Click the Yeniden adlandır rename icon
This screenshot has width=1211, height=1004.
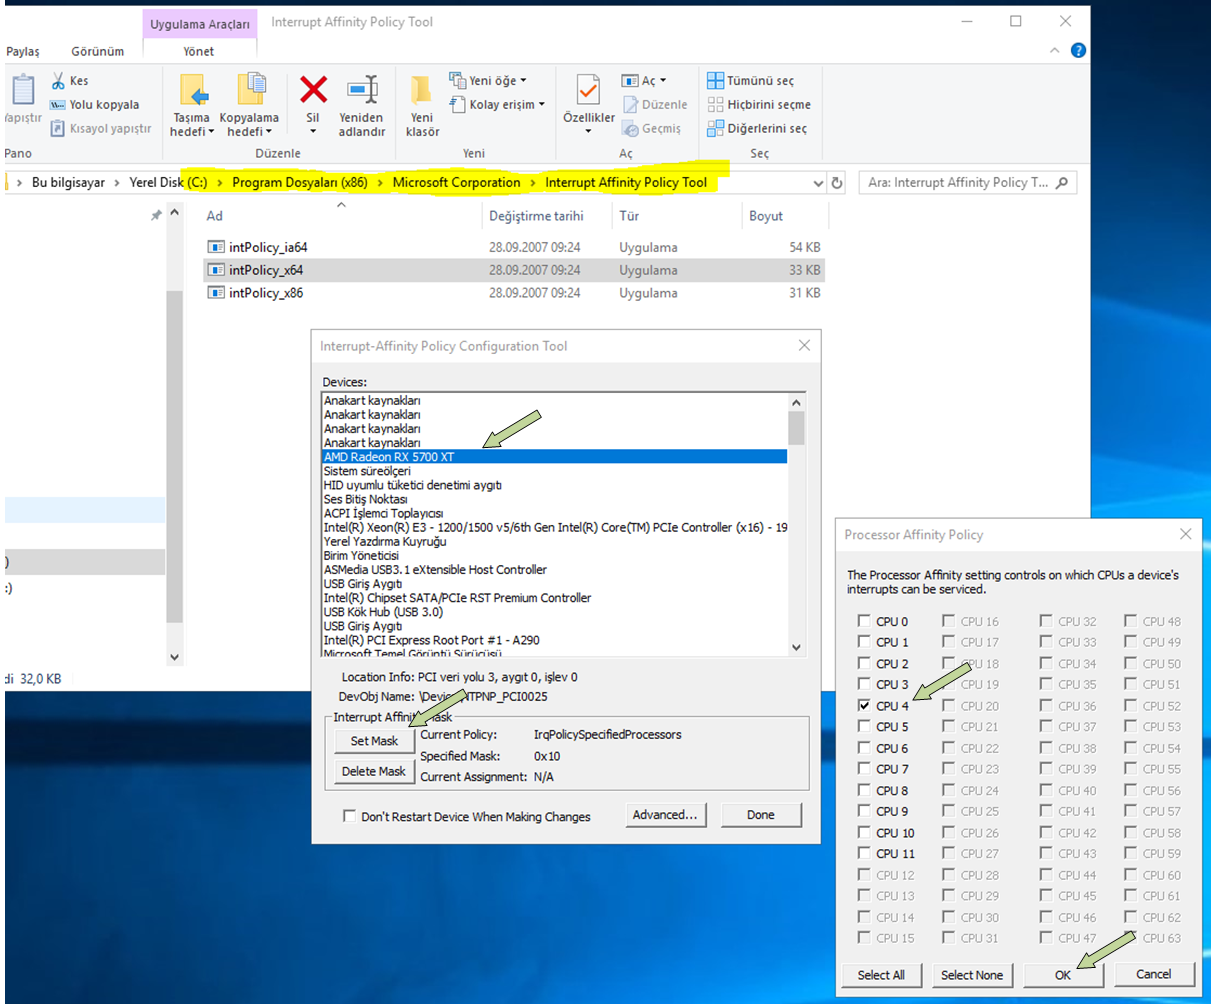[362, 90]
